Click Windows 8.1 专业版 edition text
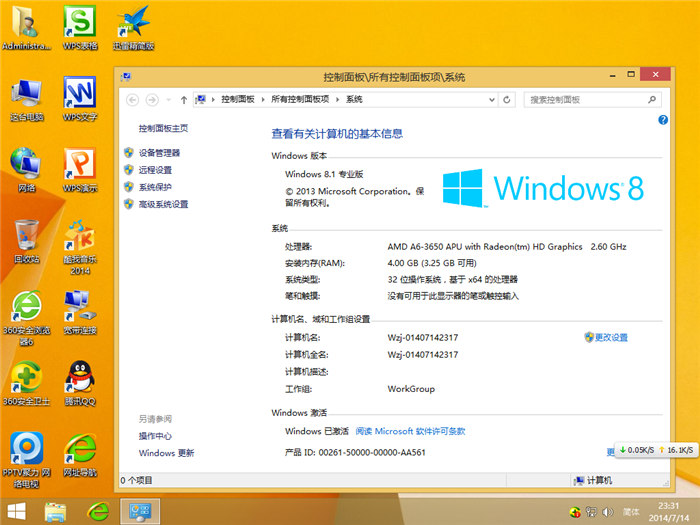 324,174
